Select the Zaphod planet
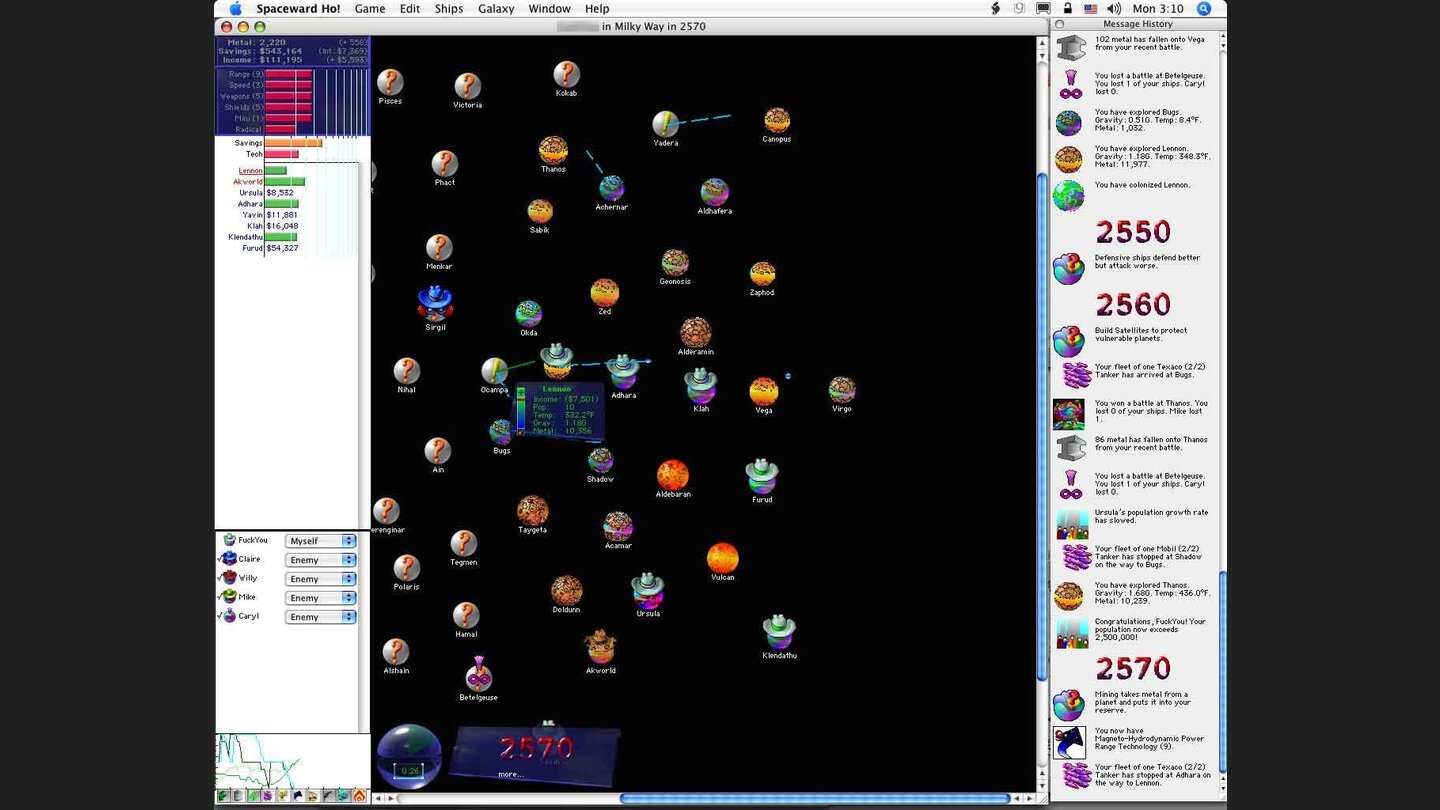 click(x=762, y=274)
